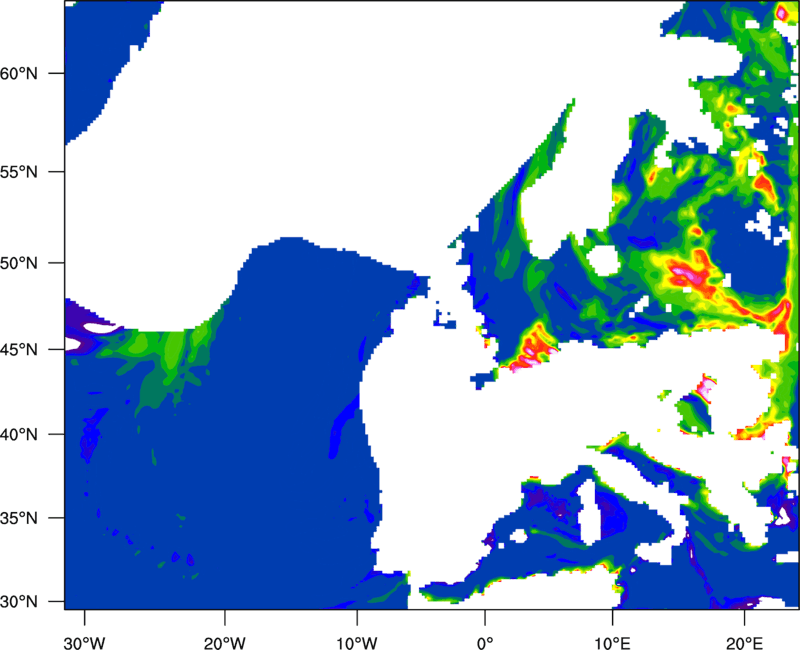This screenshot has height=650, width=800.
Task: Click the 50°N latitude label
Action: (19, 263)
